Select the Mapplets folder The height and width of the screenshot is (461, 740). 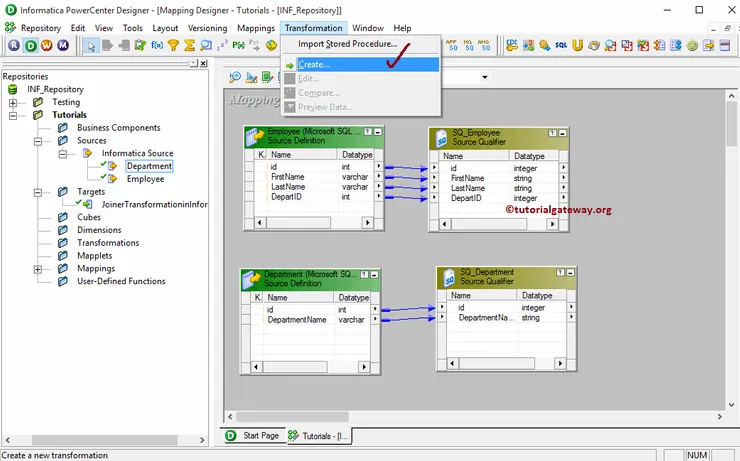pos(95,256)
